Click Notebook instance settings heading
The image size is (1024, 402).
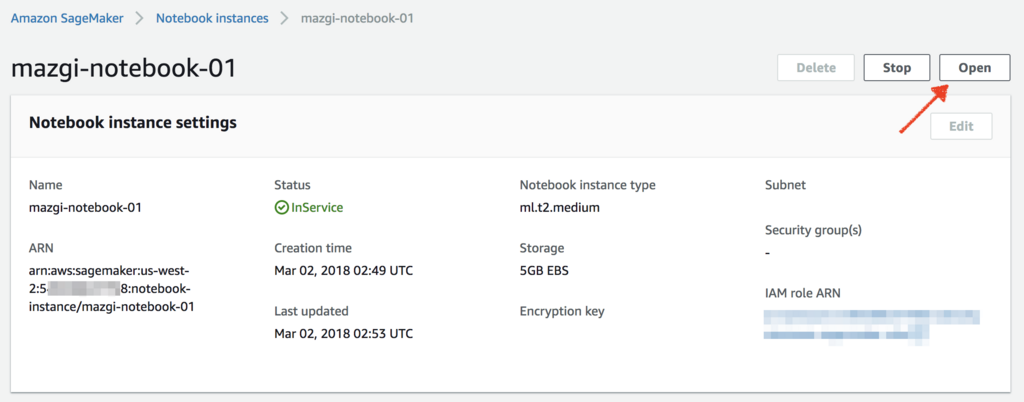(x=133, y=122)
